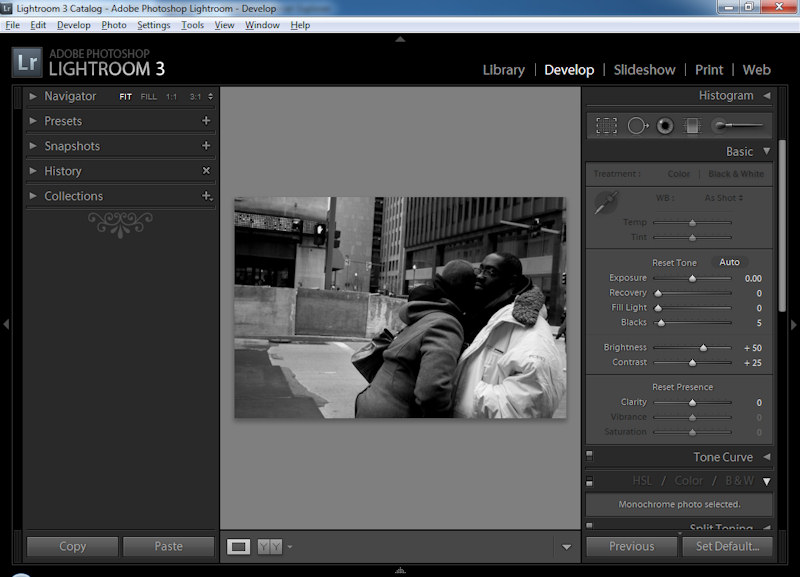Viewport: 800px width, 577px height.
Task: Expand the Collections panel
Action: (33, 196)
